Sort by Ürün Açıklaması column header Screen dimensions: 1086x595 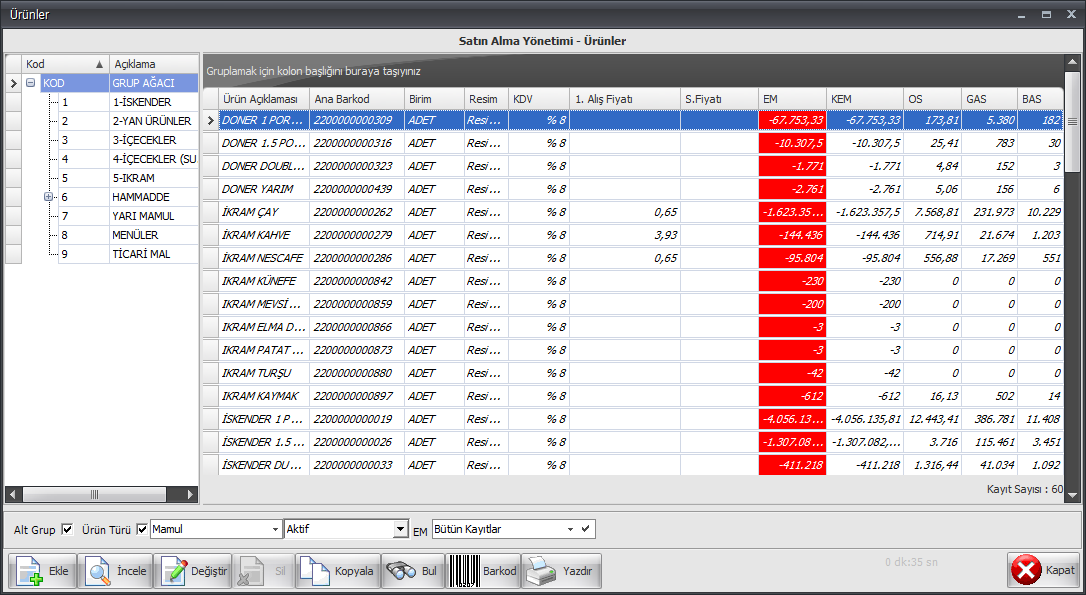[264, 99]
